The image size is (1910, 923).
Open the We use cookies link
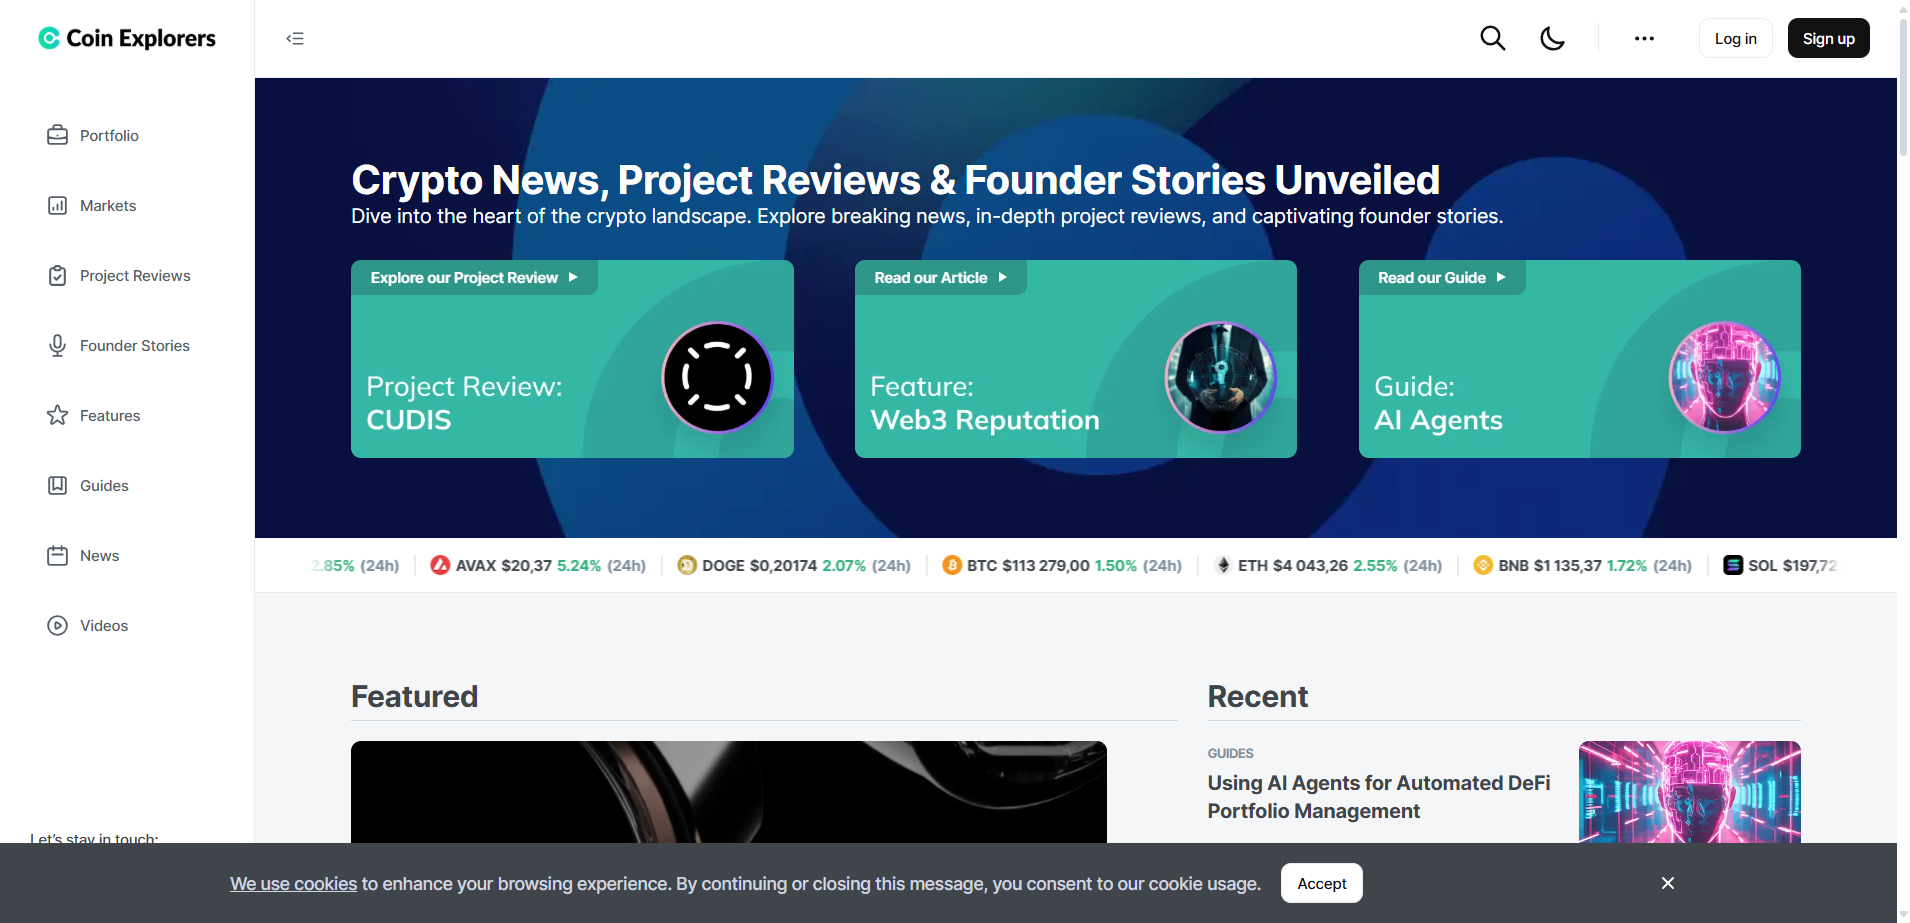(x=293, y=883)
